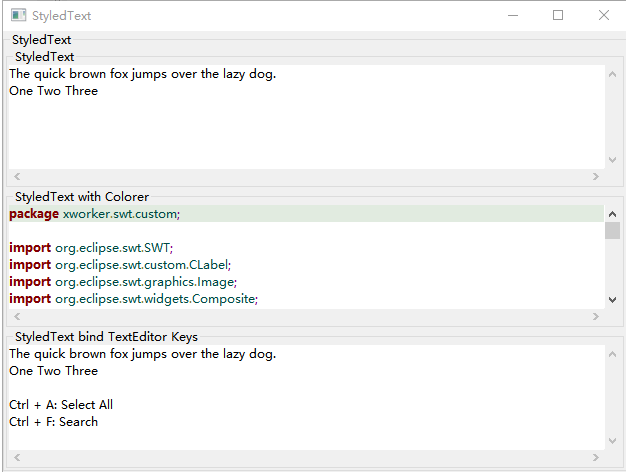Viewport: 626px width, 472px height.
Task: Click scroll-left arrow in the top StyledText panel
Action: [x=16, y=176]
